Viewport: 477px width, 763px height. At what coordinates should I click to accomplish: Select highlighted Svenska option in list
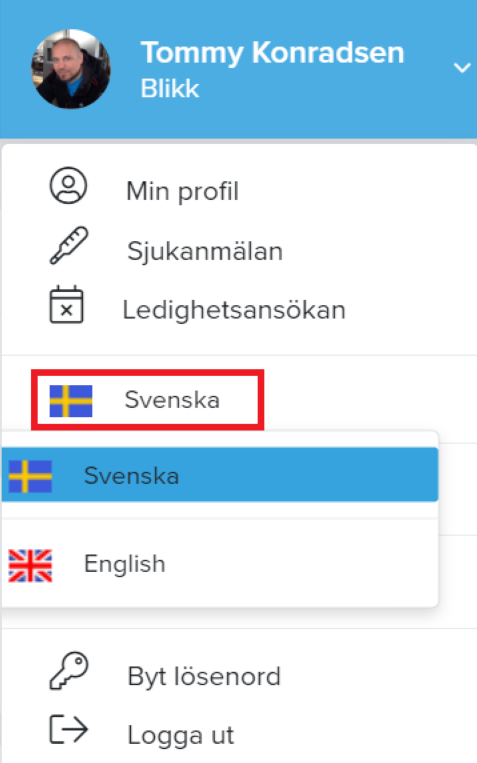[220, 474]
